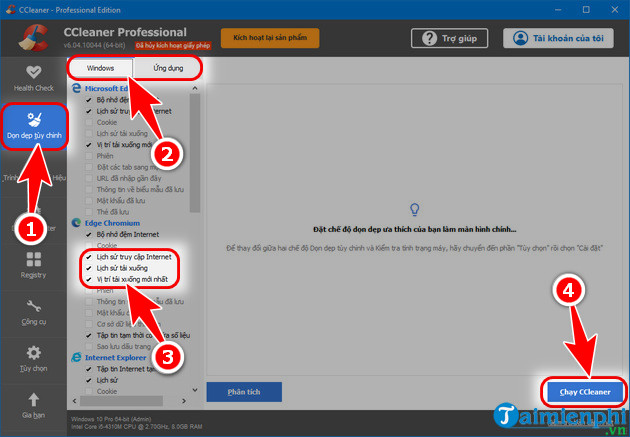Enable URL đã nhập gần đây checkbox
This screenshot has width=630, height=437.
click(x=89, y=178)
